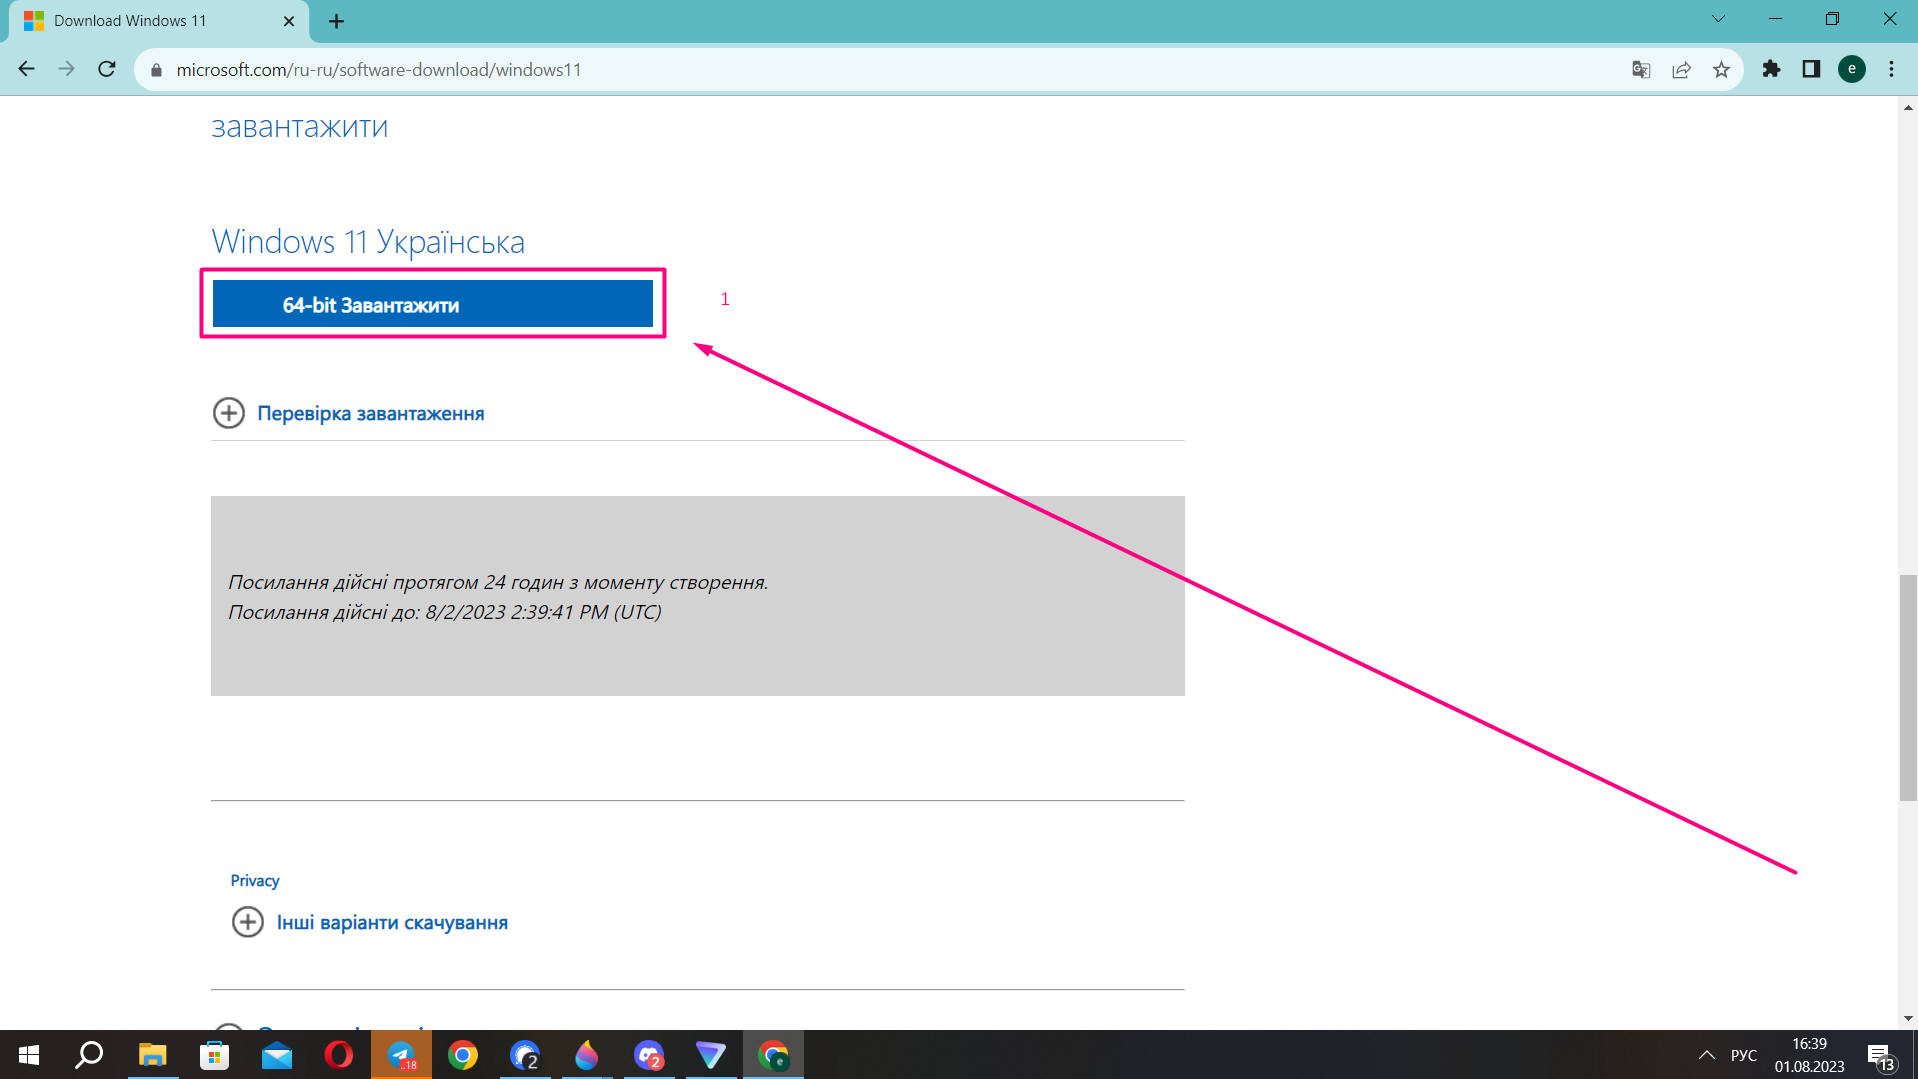View site information lock icon
The height and width of the screenshot is (1079, 1918).
(x=156, y=70)
